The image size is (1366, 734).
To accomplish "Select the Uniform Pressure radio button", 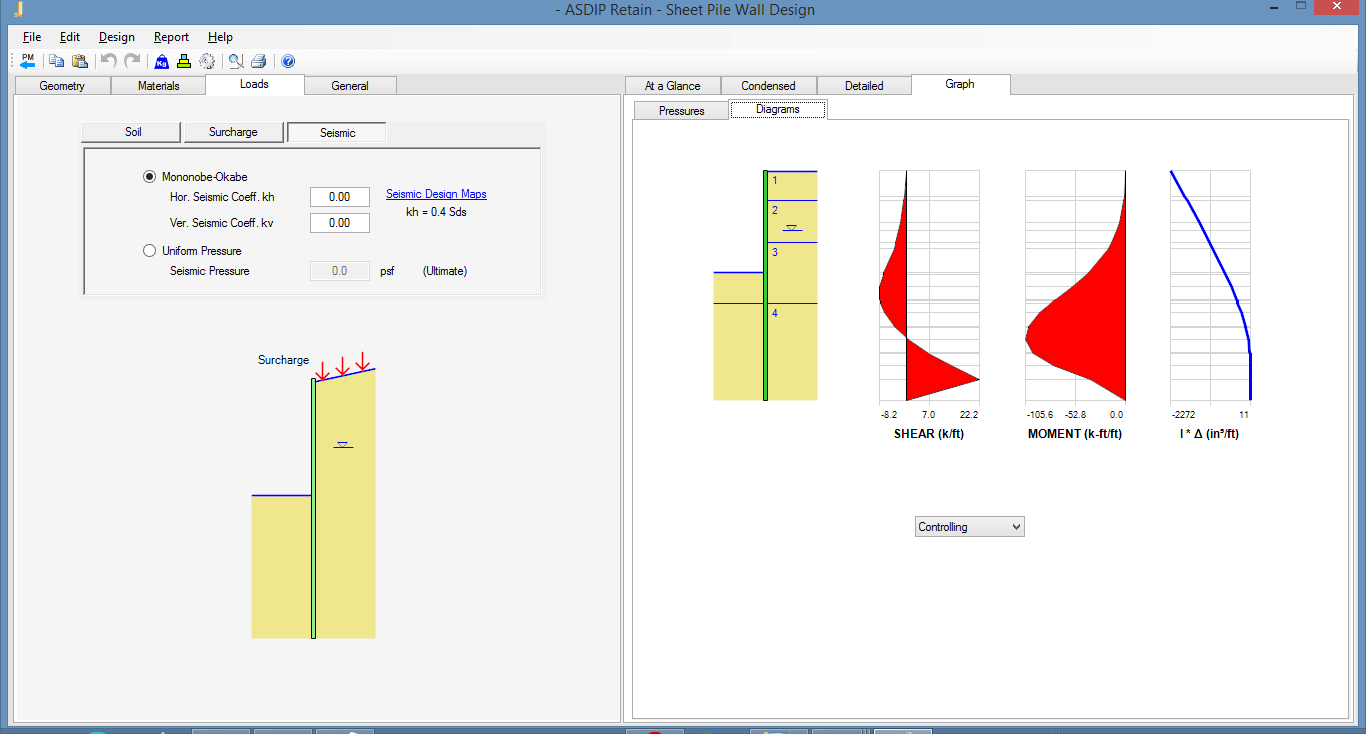I will pyautogui.click(x=150, y=251).
